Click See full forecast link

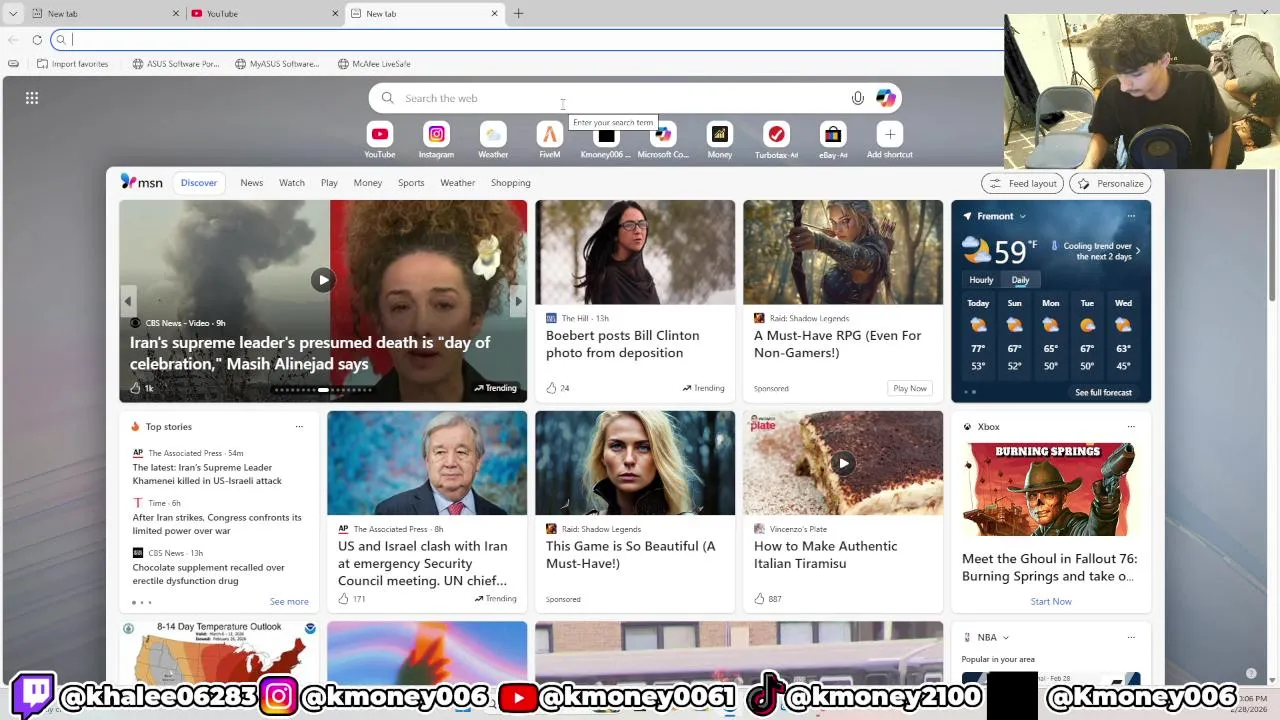click(x=1103, y=392)
